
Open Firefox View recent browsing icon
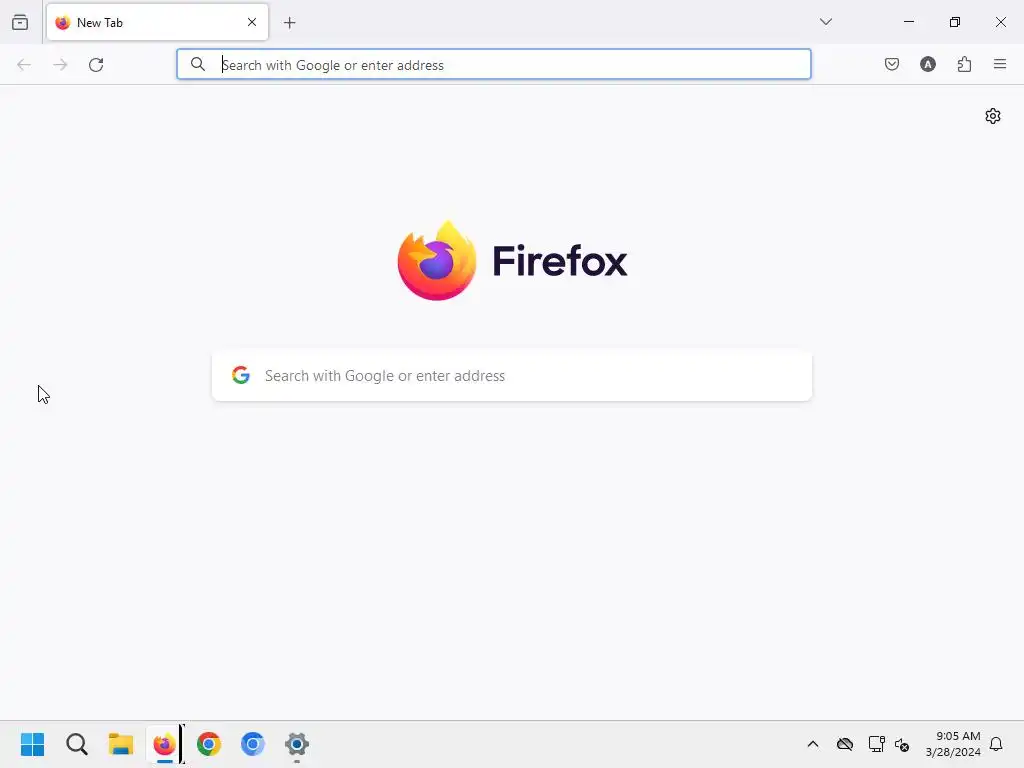tap(20, 22)
